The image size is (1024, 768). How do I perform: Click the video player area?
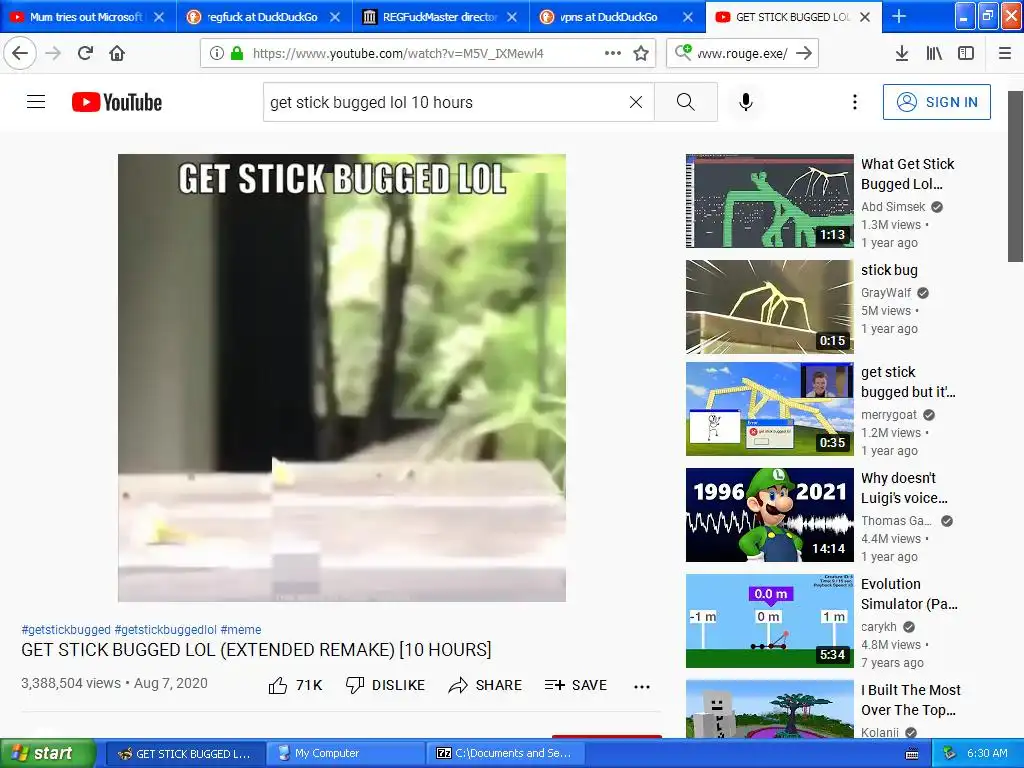tap(342, 377)
